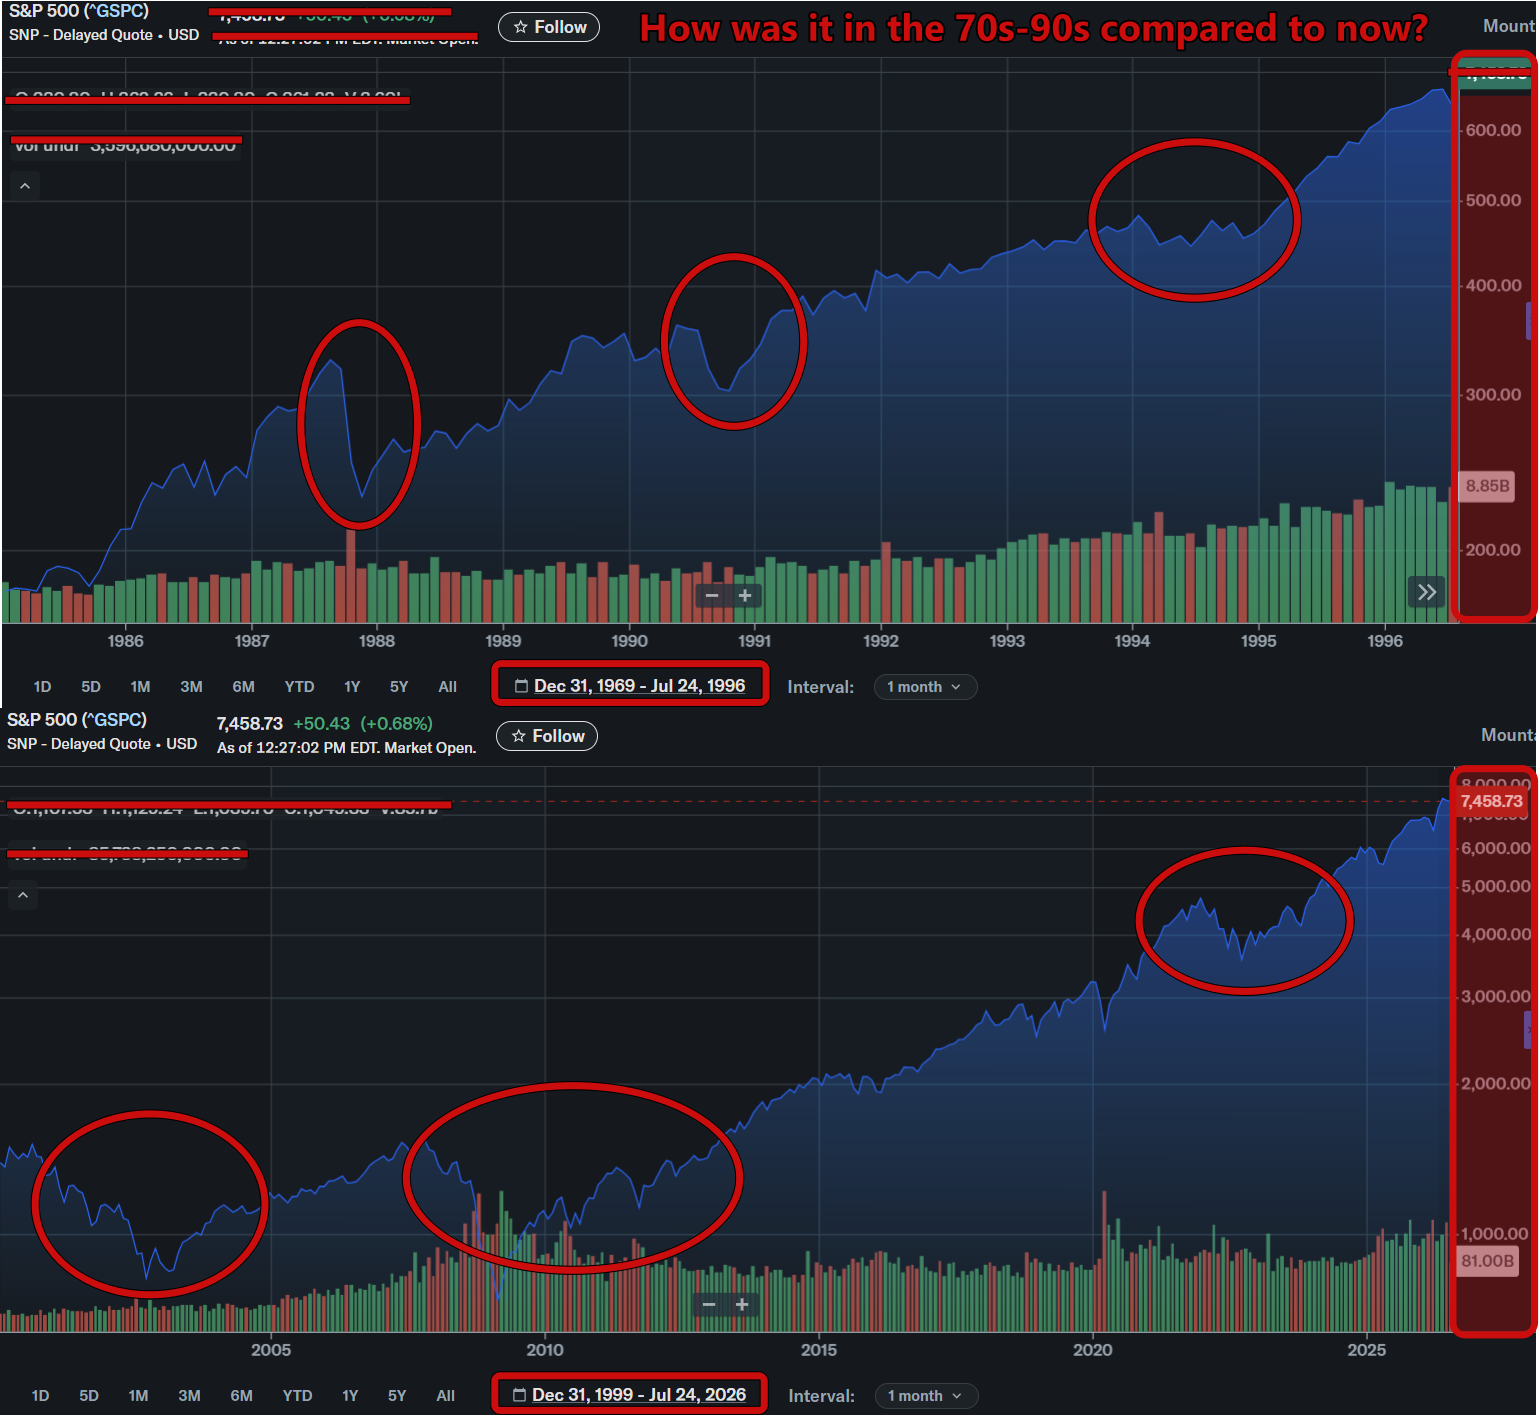
Task: Click the 600.00 price axis label
Action: [1493, 131]
